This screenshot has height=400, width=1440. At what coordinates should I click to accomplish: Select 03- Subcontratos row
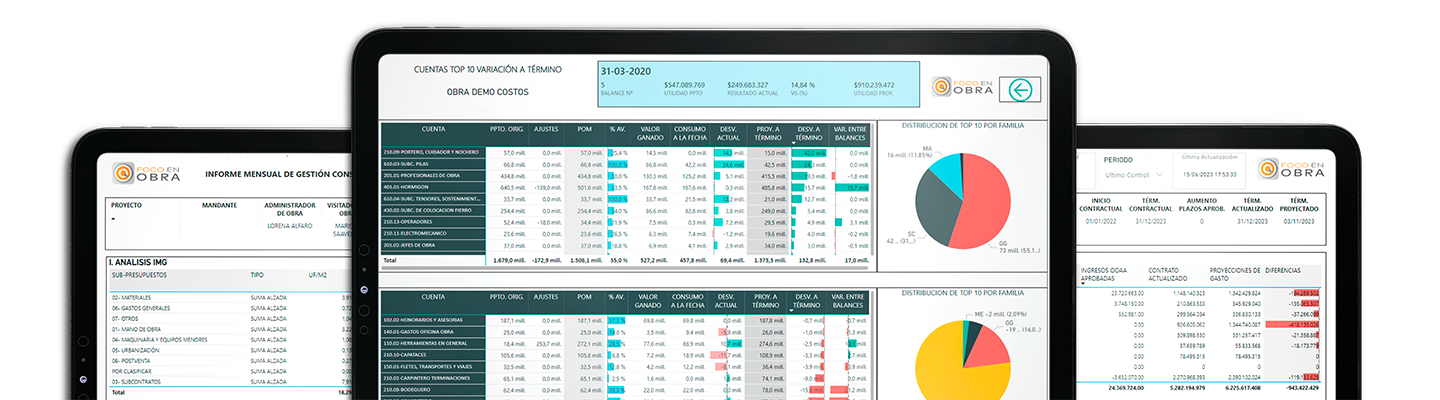(230, 382)
